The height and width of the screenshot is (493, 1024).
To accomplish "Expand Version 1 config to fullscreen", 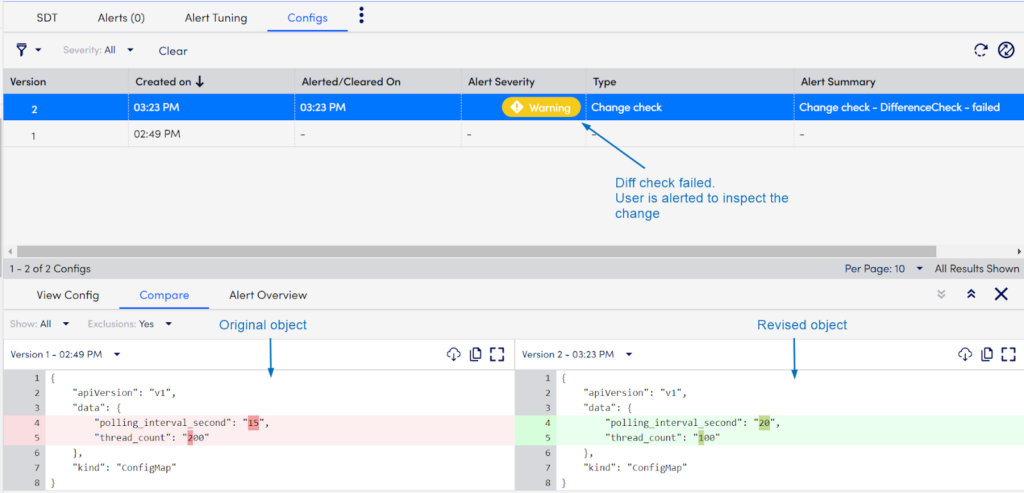I will pyautogui.click(x=498, y=354).
